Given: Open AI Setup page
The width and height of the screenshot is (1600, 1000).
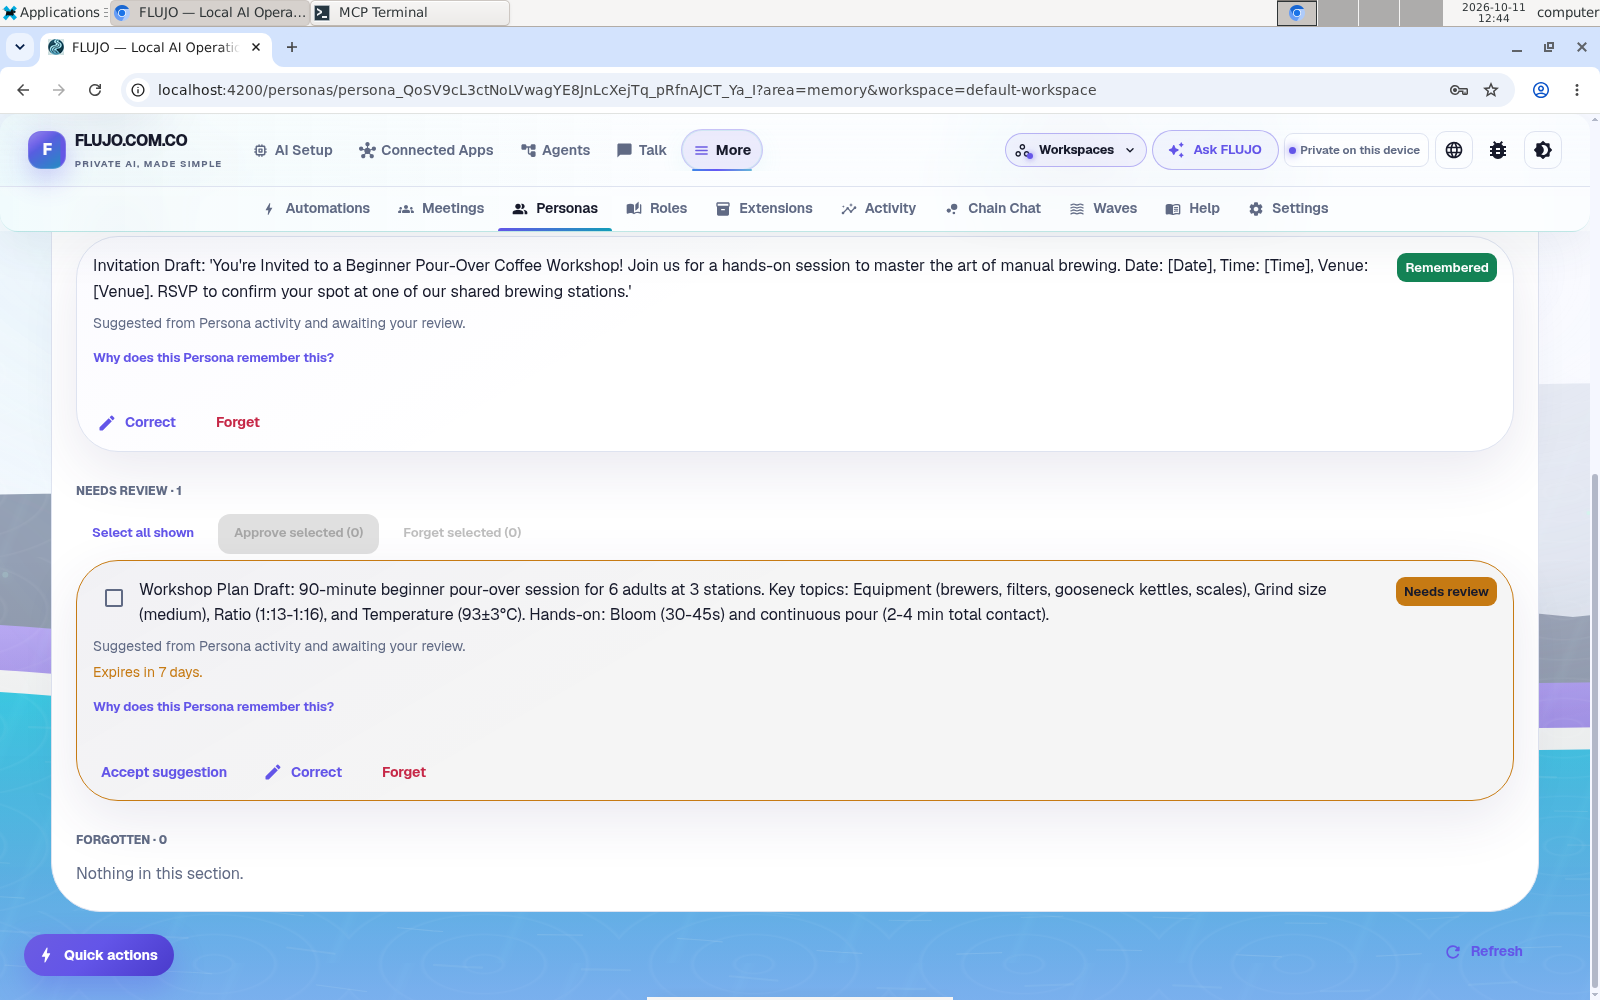Looking at the screenshot, I should (293, 150).
